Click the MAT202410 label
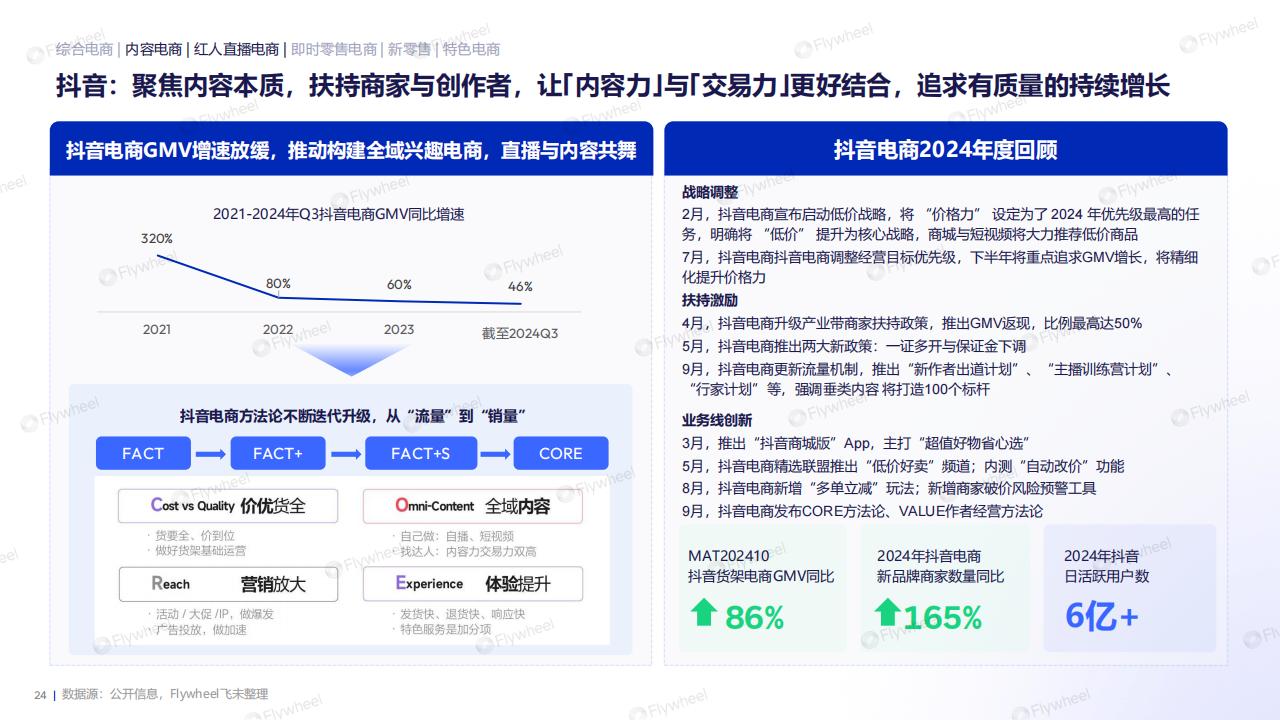This screenshot has height=720, width=1280. (729, 556)
